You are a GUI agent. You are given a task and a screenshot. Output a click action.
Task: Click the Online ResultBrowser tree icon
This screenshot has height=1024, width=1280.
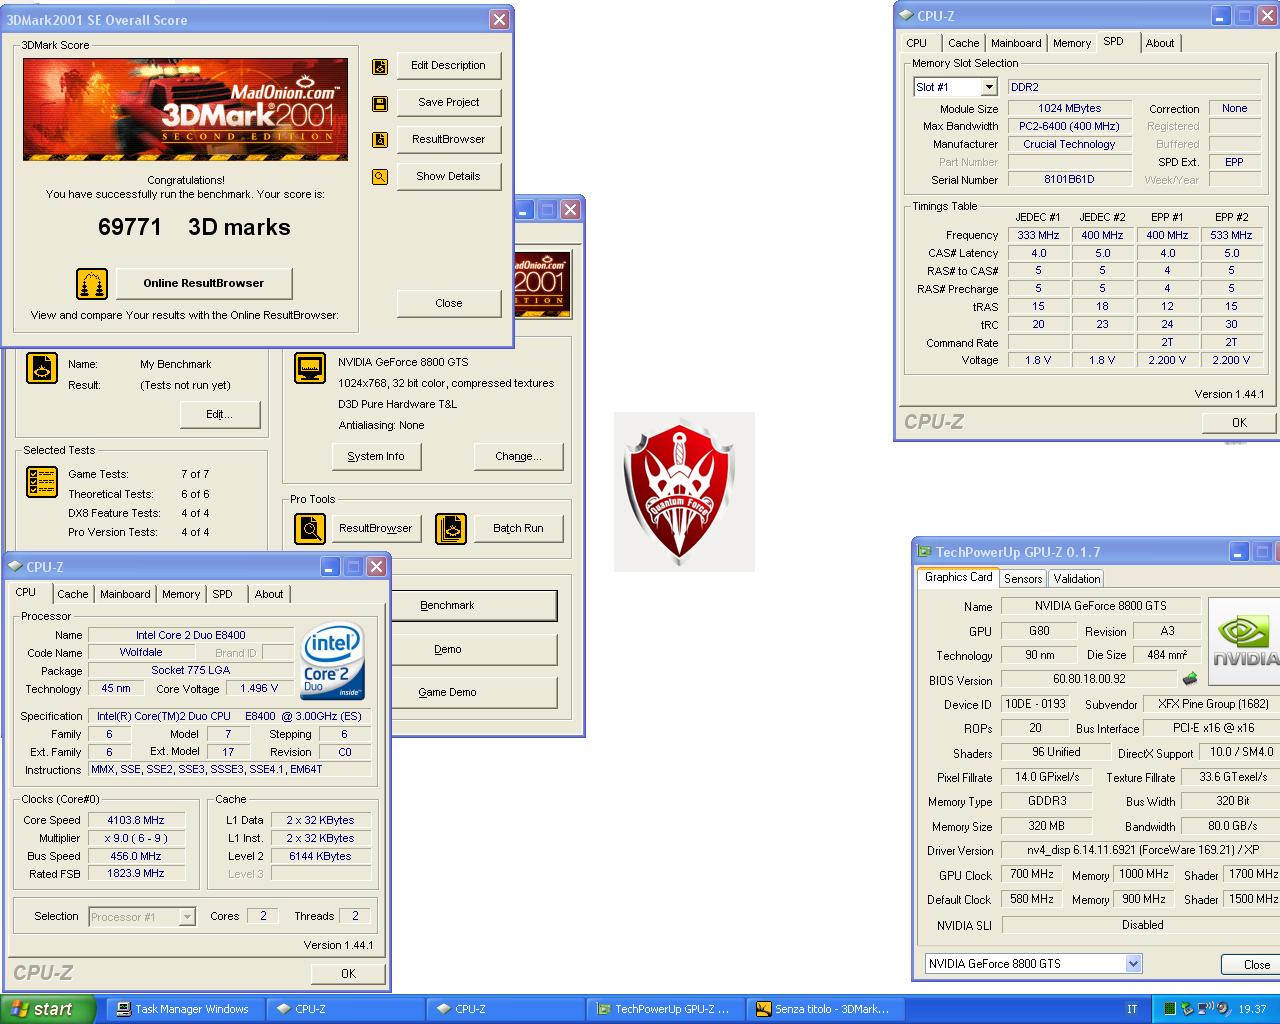tap(92, 283)
